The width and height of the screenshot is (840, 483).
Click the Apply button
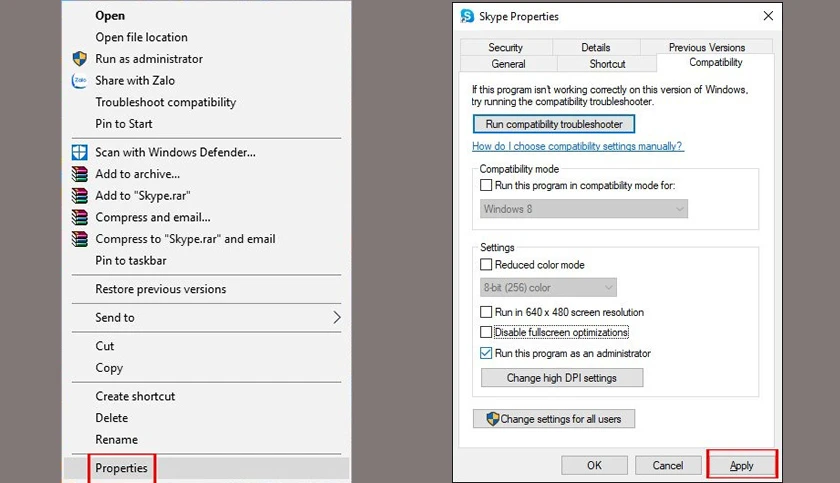click(741, 465)
